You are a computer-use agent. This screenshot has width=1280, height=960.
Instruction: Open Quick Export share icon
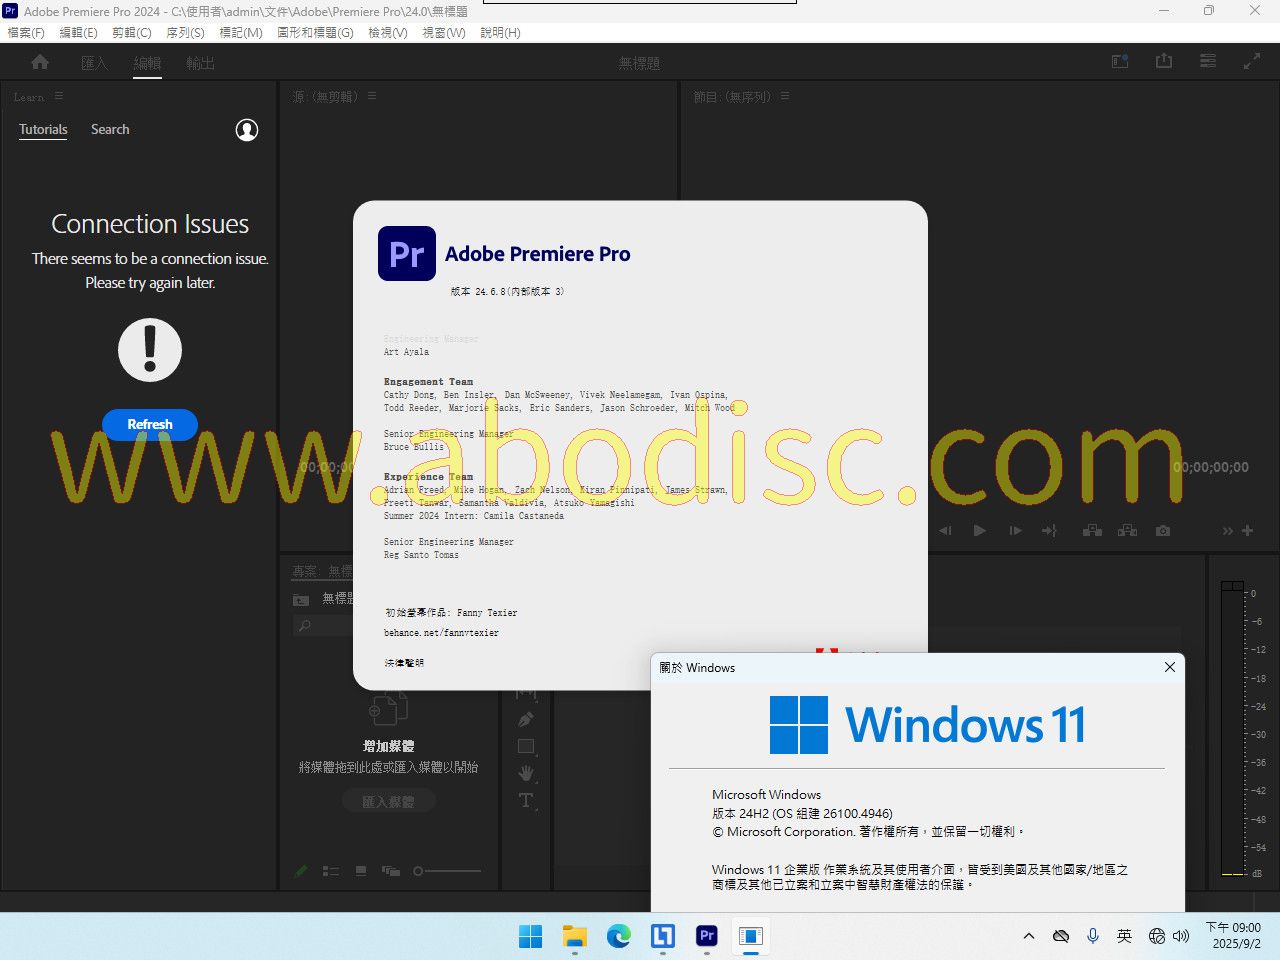pos(1164,61)
